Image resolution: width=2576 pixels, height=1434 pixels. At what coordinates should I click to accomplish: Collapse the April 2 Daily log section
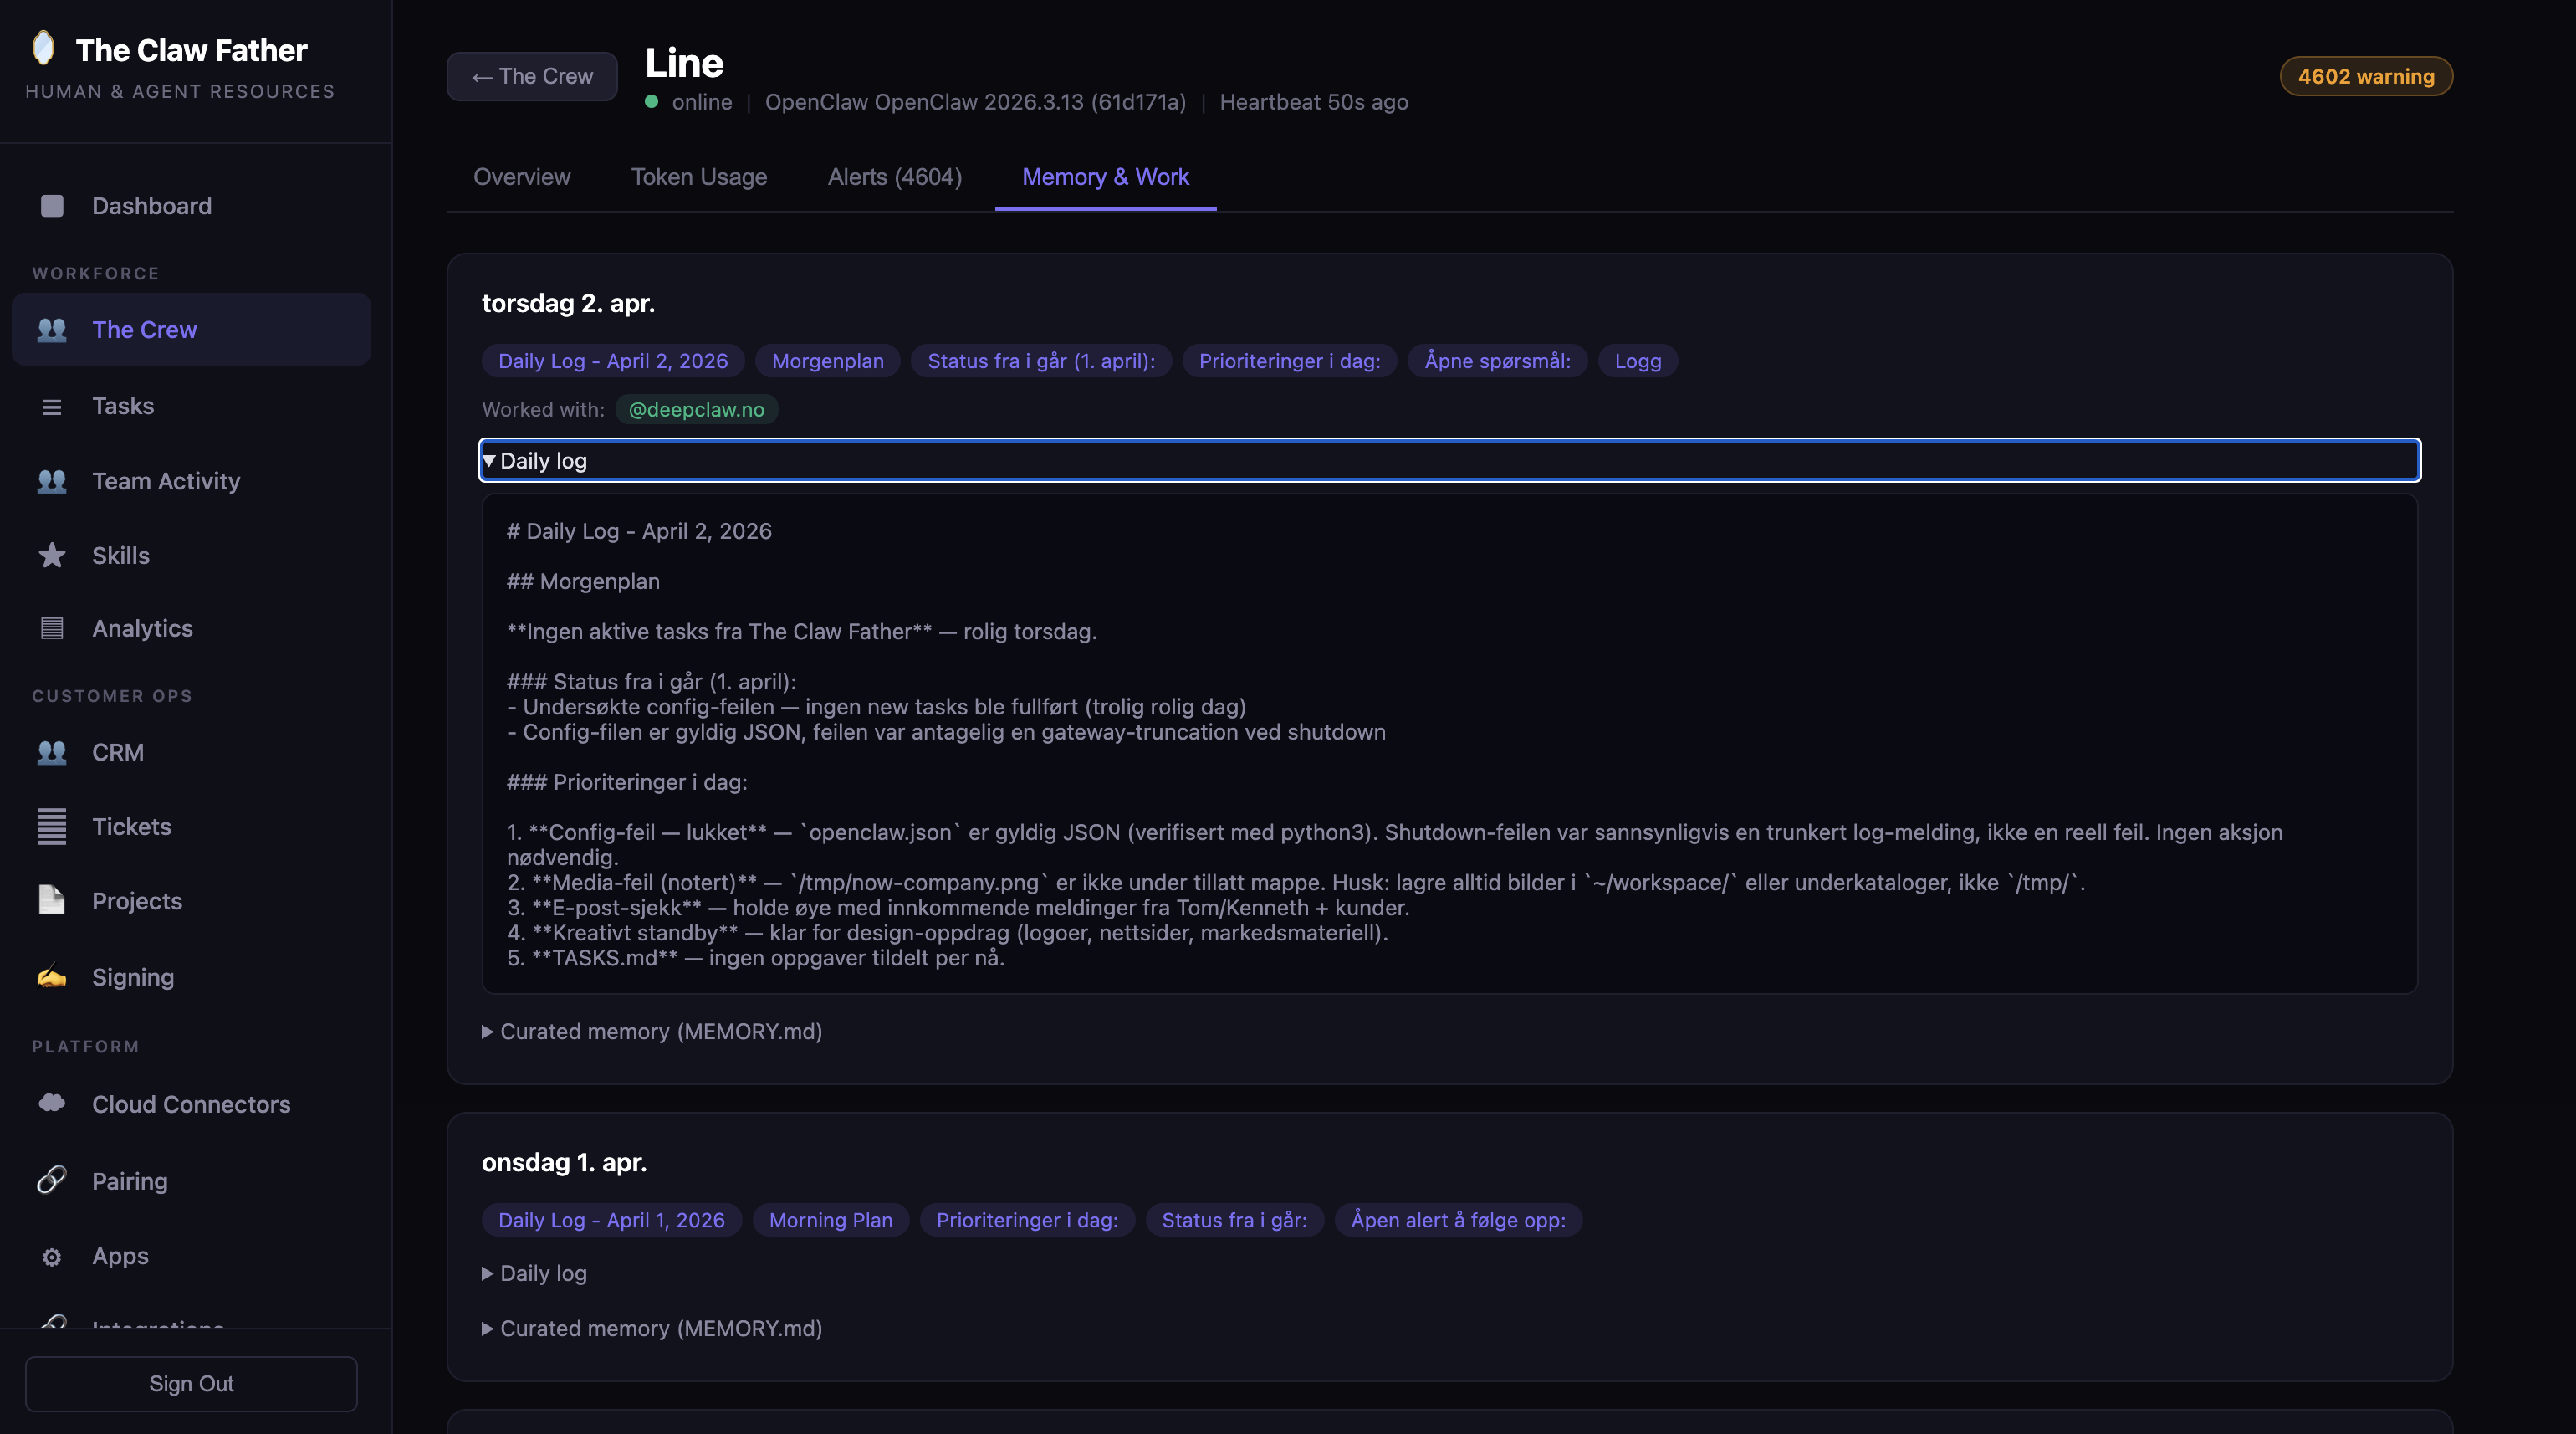pyautogui.click(x=543, y=461)
